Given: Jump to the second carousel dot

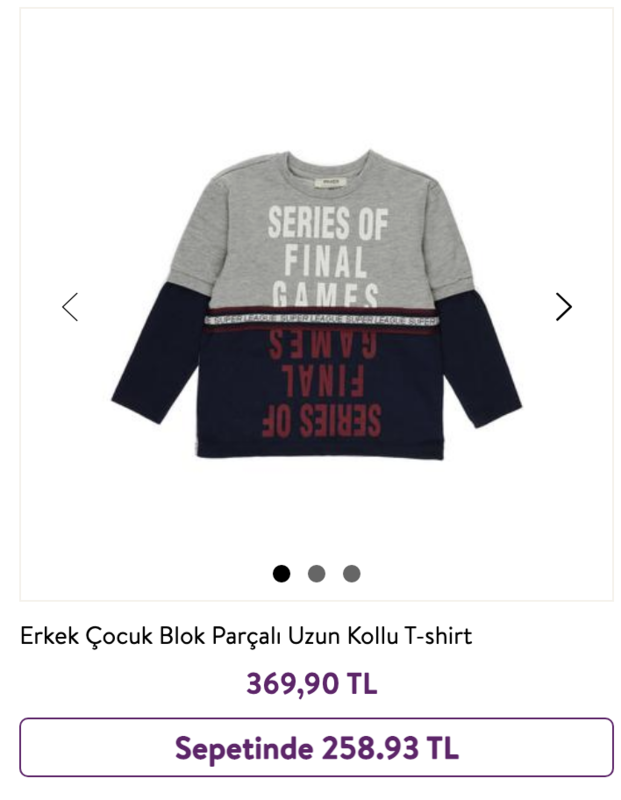Looking at the screenshot, I should click(316, 573).
